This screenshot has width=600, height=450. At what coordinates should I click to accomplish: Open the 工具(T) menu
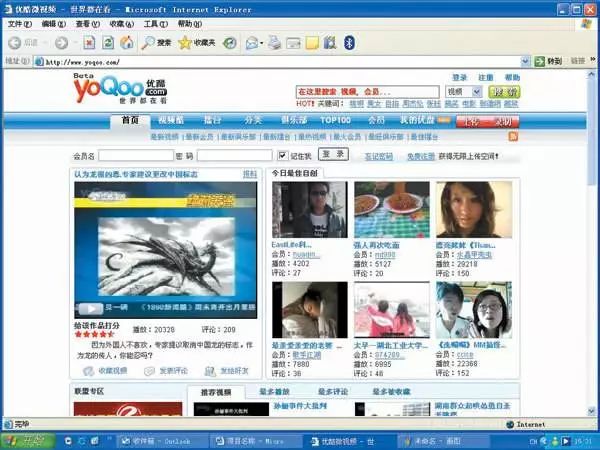pyautogui.click(x=156, y=24)
